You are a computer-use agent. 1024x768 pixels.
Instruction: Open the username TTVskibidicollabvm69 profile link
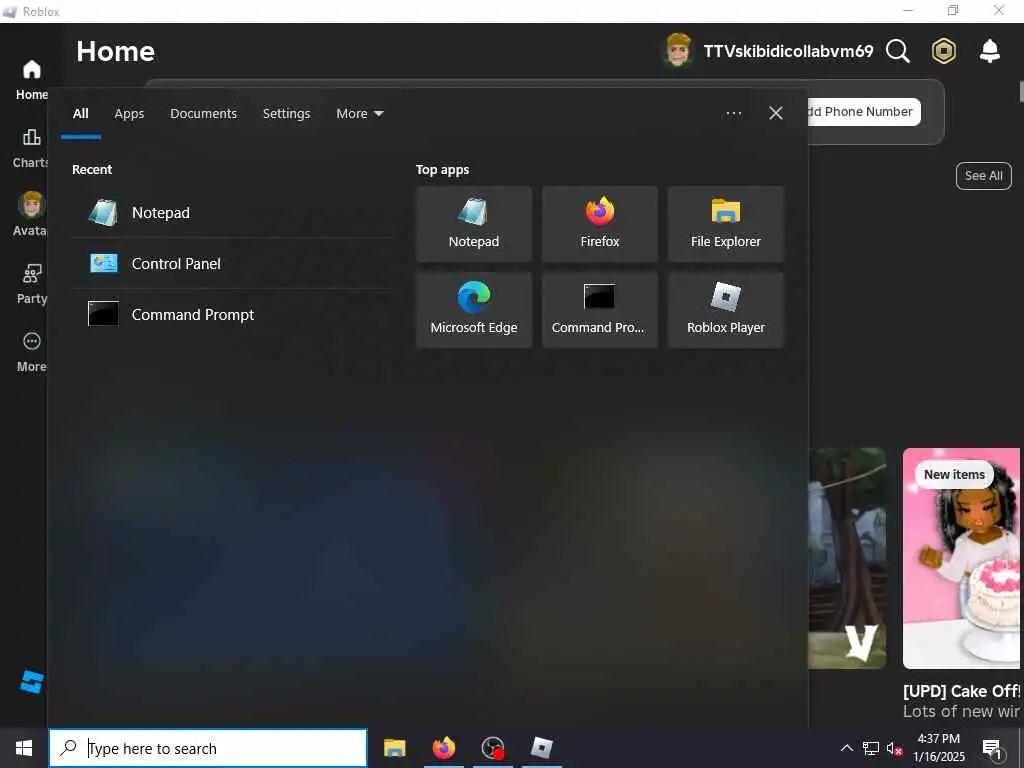[x=788, y=51]
